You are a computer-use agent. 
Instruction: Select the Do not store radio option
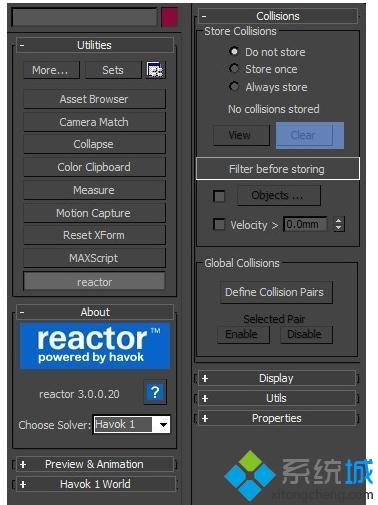point(234,51)
